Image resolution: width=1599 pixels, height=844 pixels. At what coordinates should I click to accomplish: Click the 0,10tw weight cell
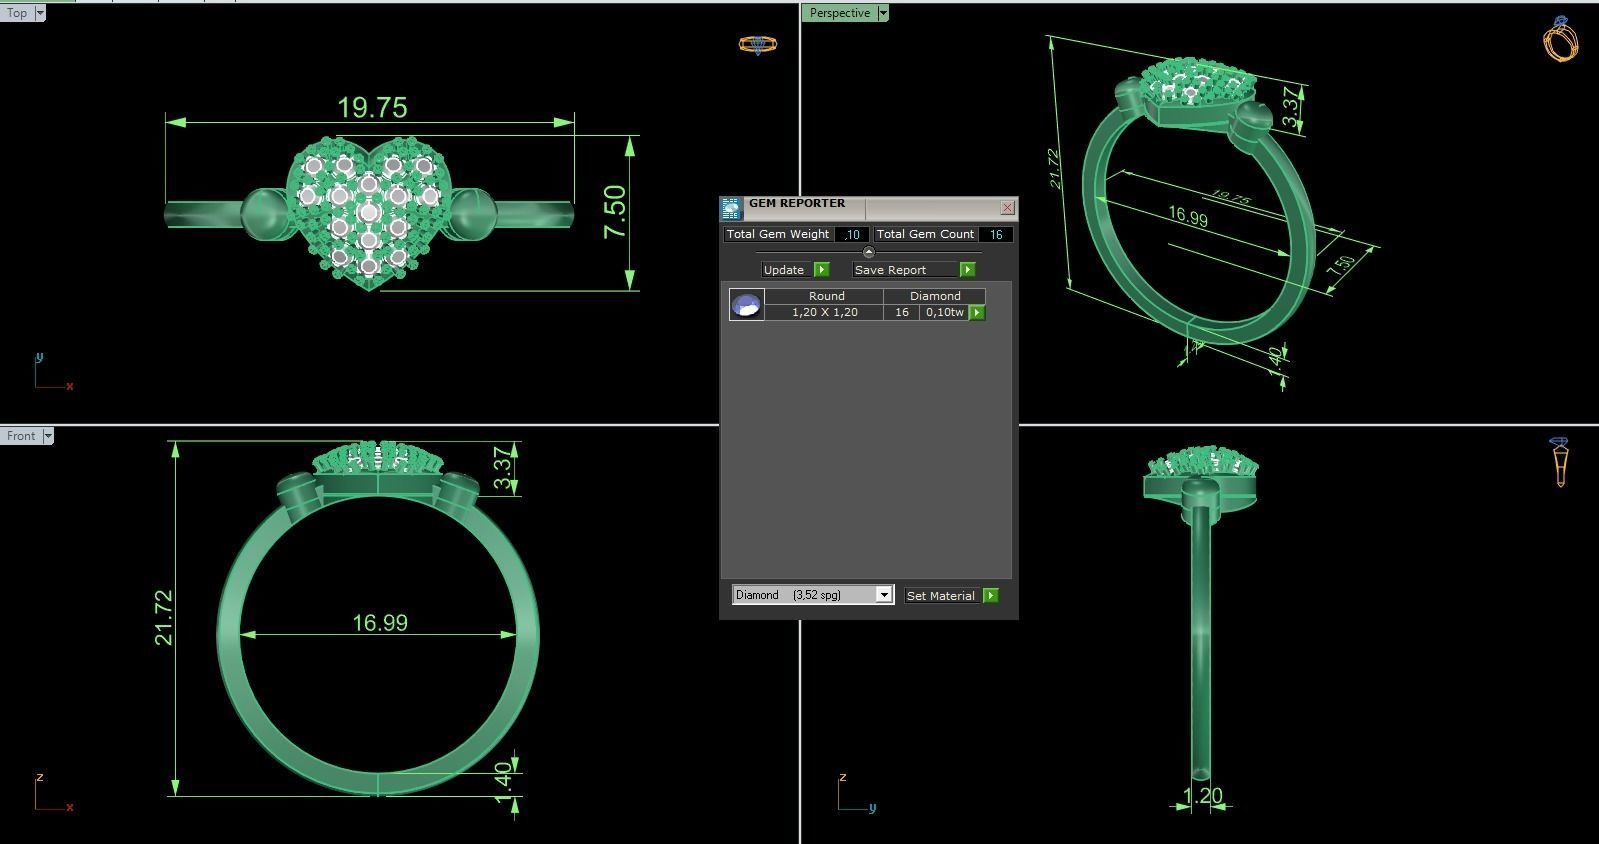(945, 312)
